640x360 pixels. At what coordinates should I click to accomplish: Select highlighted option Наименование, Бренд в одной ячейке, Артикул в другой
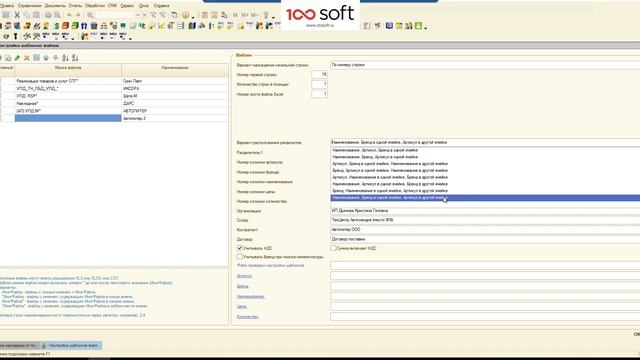[485, 198]
